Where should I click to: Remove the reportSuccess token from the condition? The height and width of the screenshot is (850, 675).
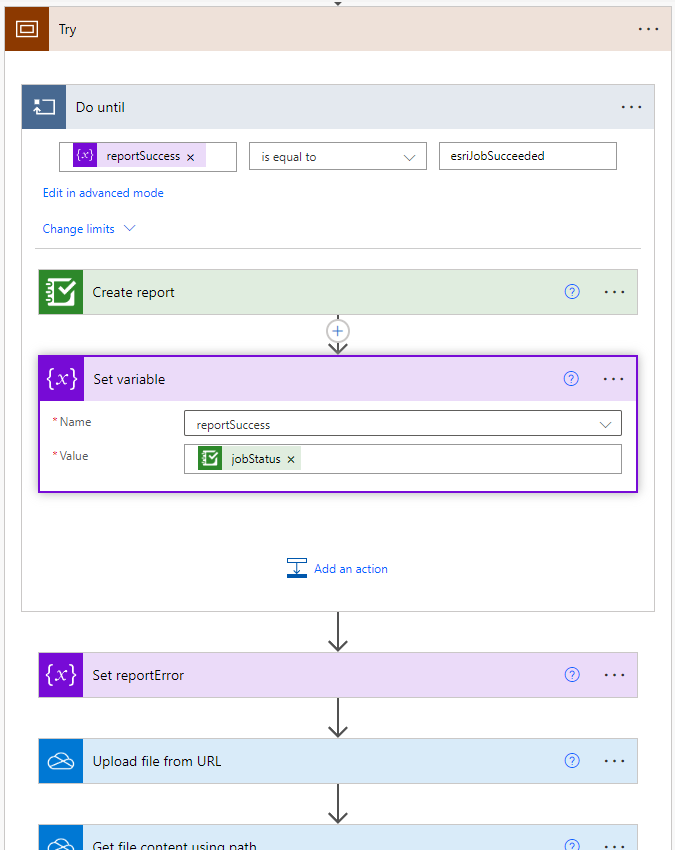[x=190, y=156]
